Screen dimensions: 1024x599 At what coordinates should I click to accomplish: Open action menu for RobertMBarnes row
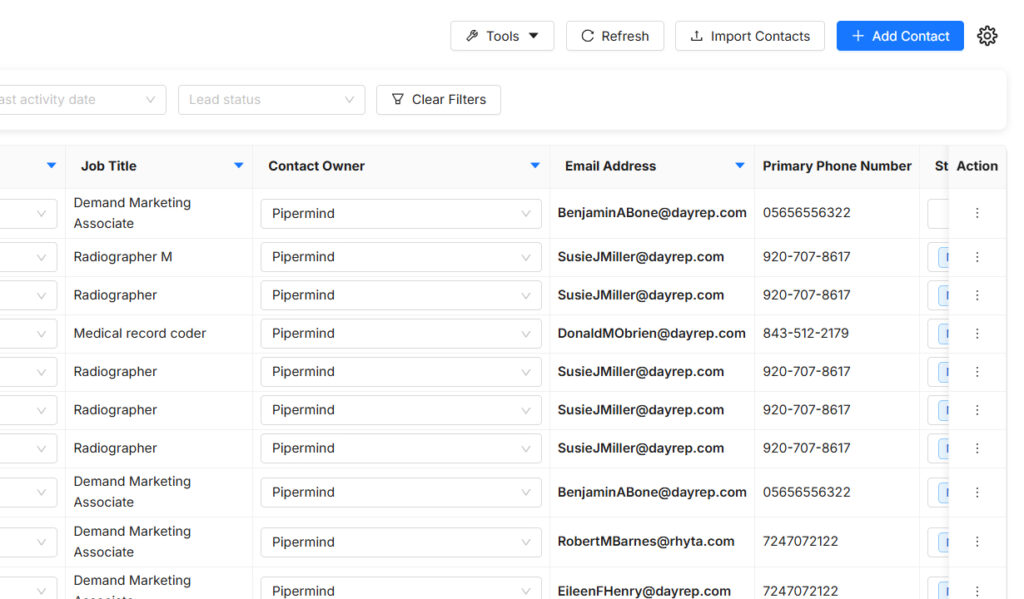977,542
